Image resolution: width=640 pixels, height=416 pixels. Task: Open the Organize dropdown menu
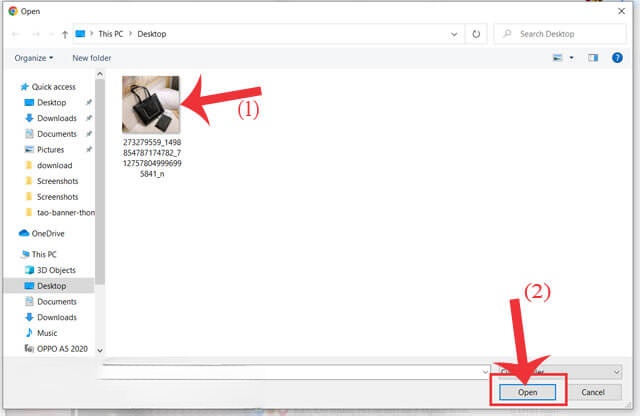34,58
